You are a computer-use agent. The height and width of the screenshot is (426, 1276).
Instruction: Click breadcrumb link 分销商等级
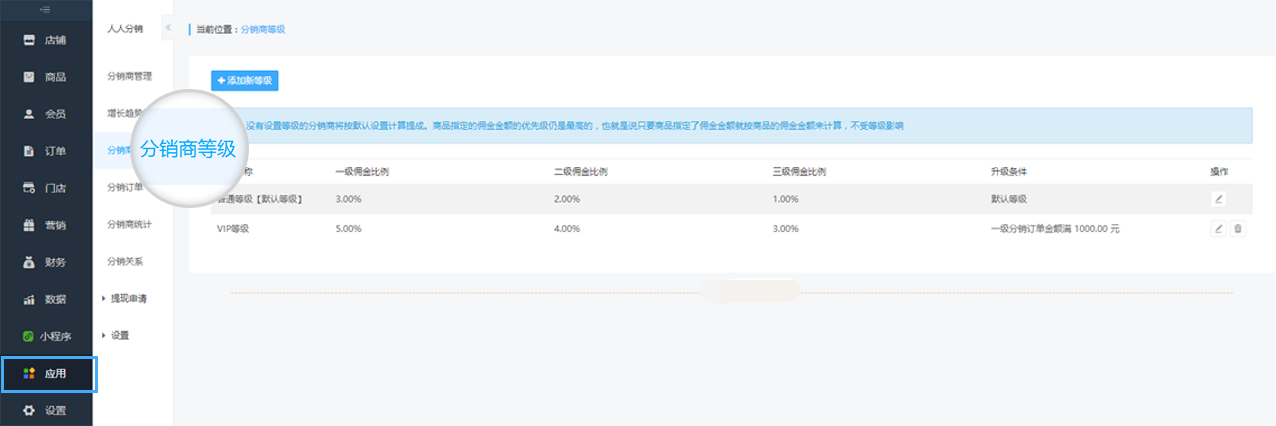(x=263, y=30)
